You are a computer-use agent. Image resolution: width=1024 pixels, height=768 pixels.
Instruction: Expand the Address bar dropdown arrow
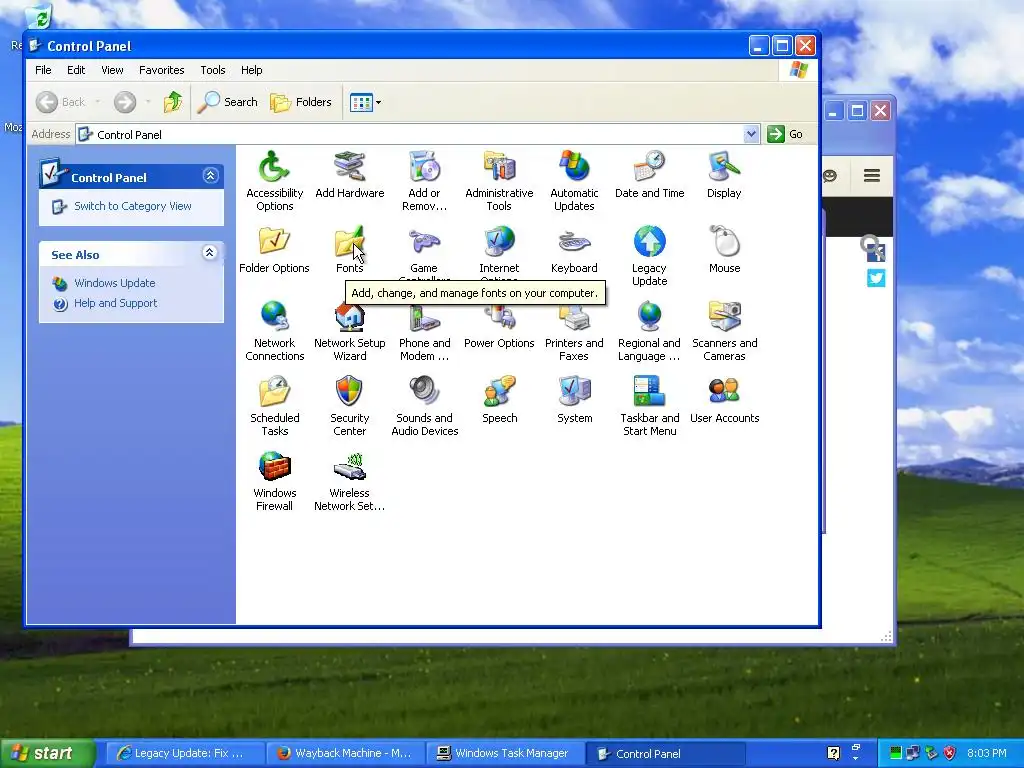coord(751,134)
